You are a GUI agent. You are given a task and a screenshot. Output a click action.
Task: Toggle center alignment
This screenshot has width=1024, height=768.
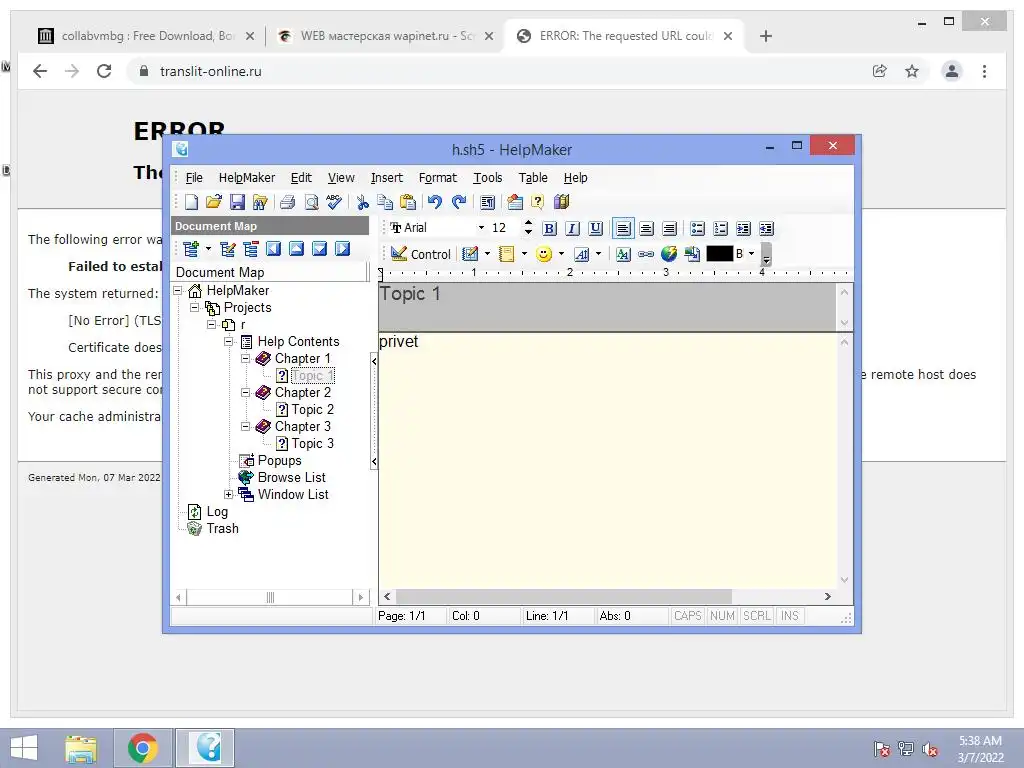(646, 229)
